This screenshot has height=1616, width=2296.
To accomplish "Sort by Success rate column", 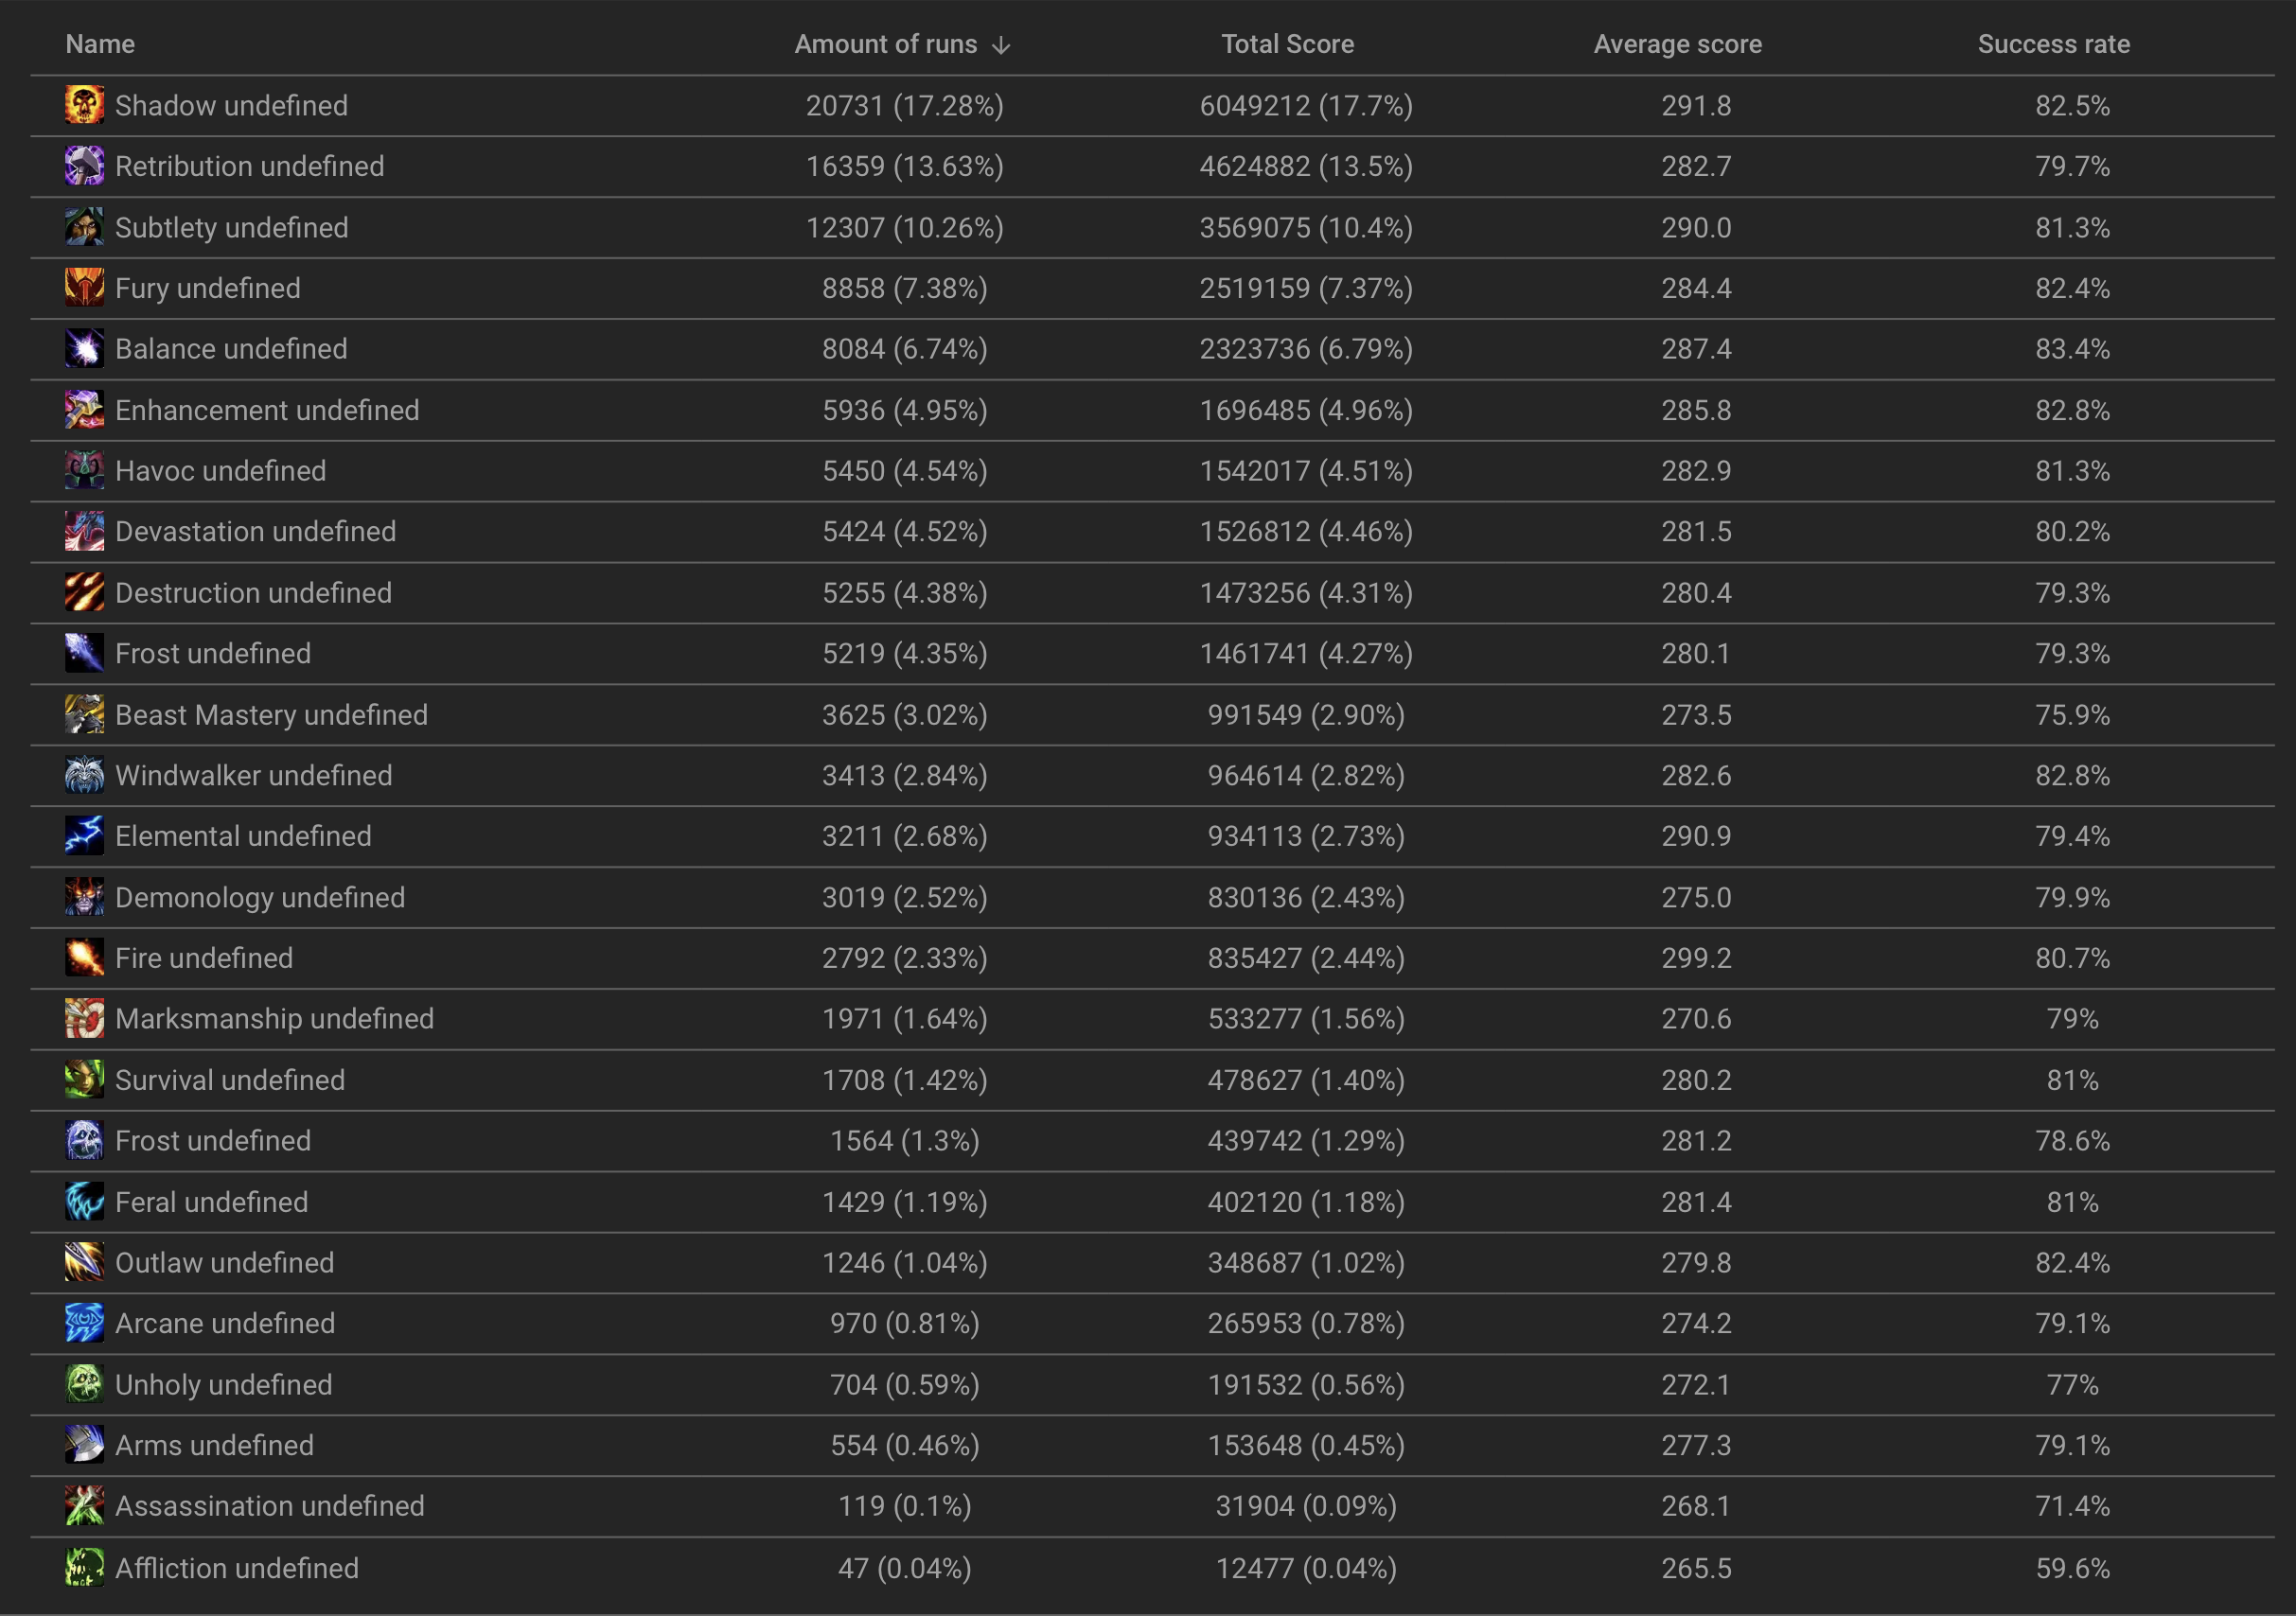I will [2053, 44].
